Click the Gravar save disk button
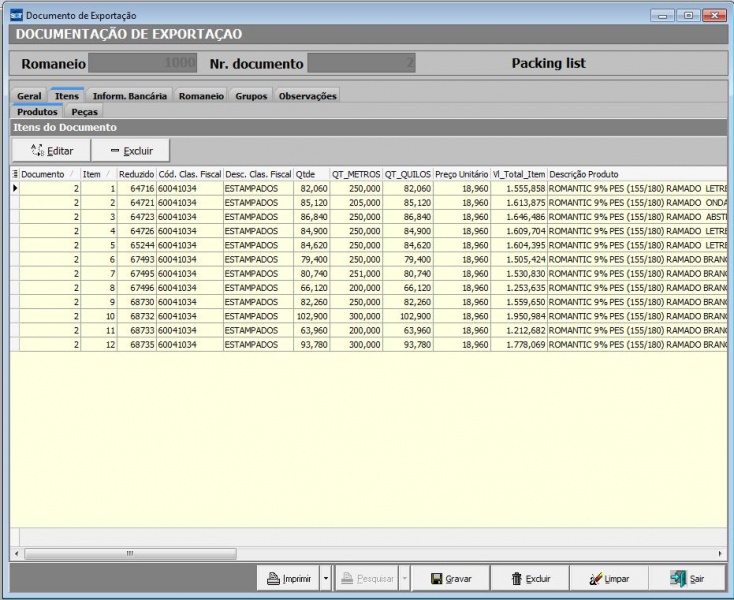This screenshot has height=600, width=734. [x=450, y=578]
